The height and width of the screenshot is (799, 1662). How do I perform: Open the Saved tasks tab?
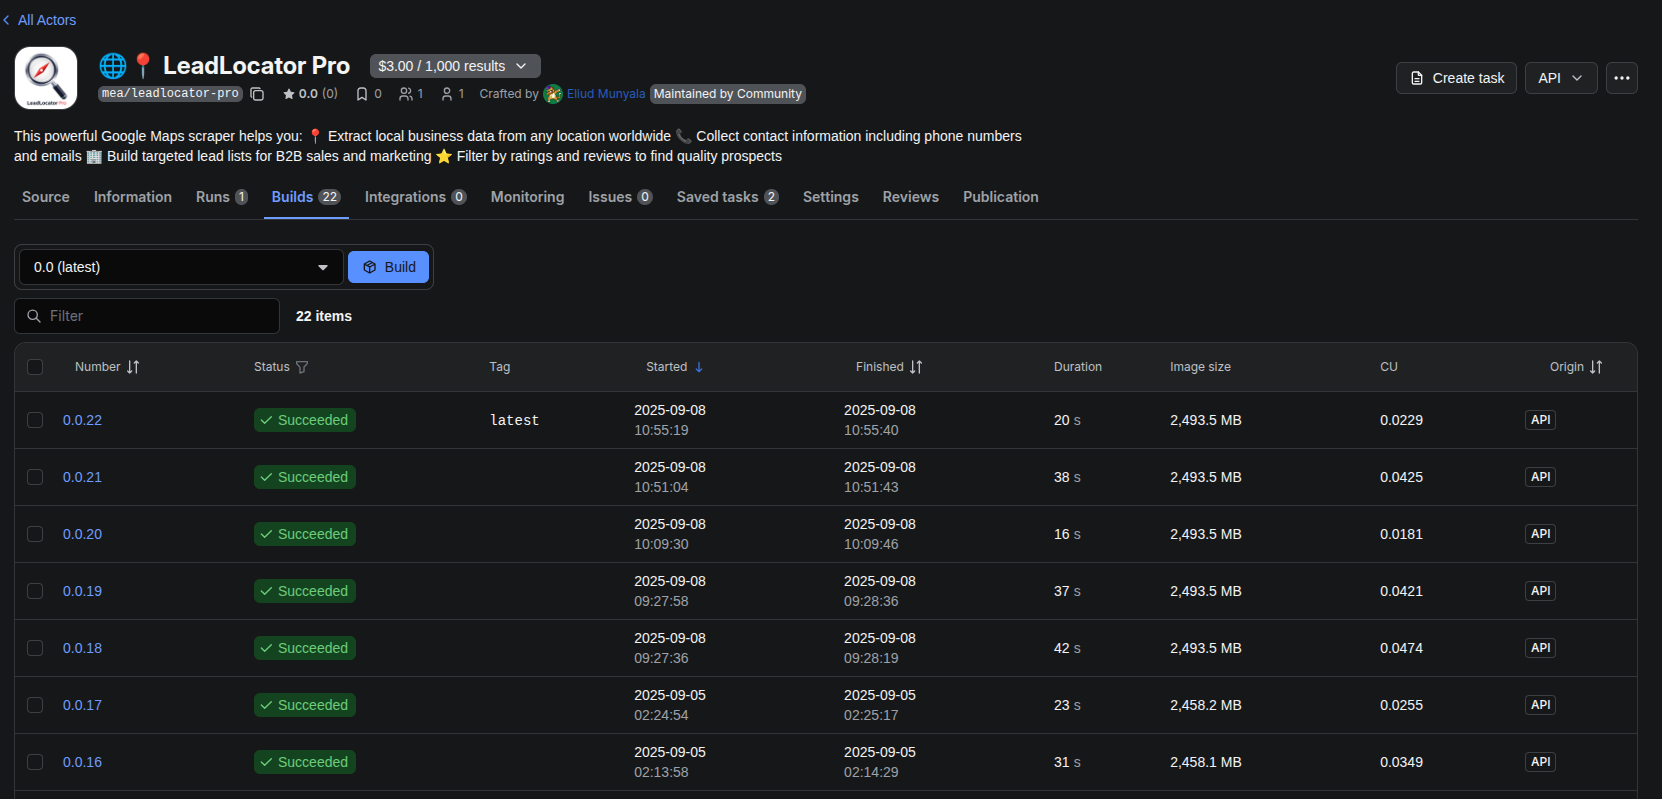point(727,197)
